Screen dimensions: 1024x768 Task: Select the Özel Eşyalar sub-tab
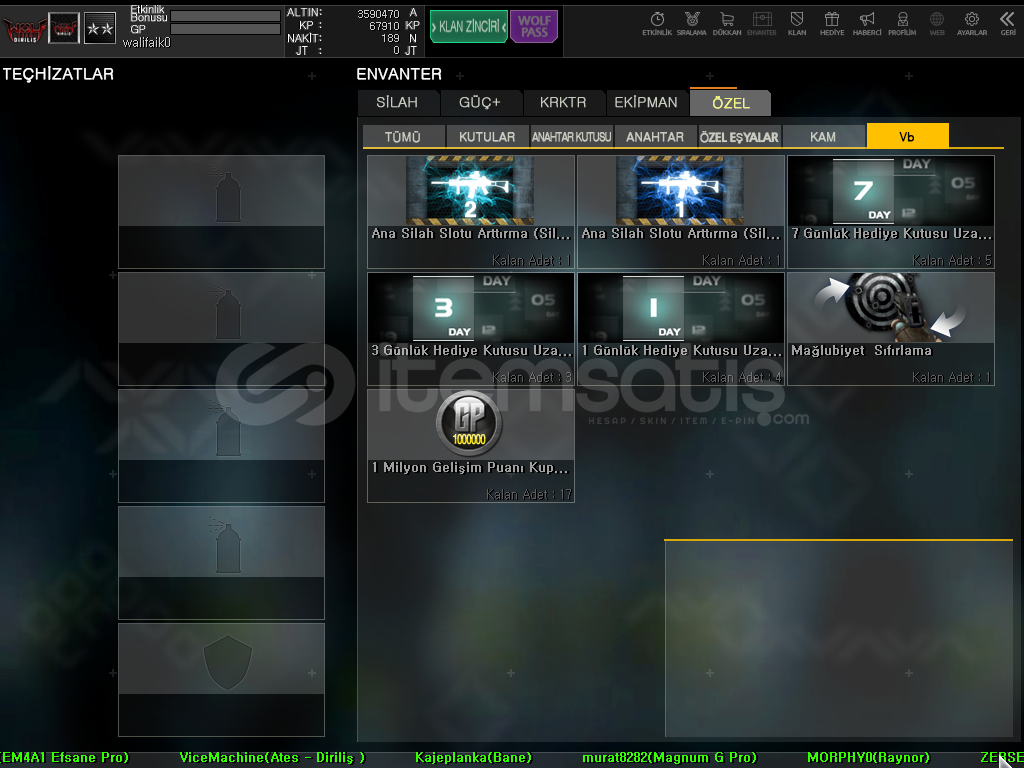pyautogui.click(x=739, y=136)
